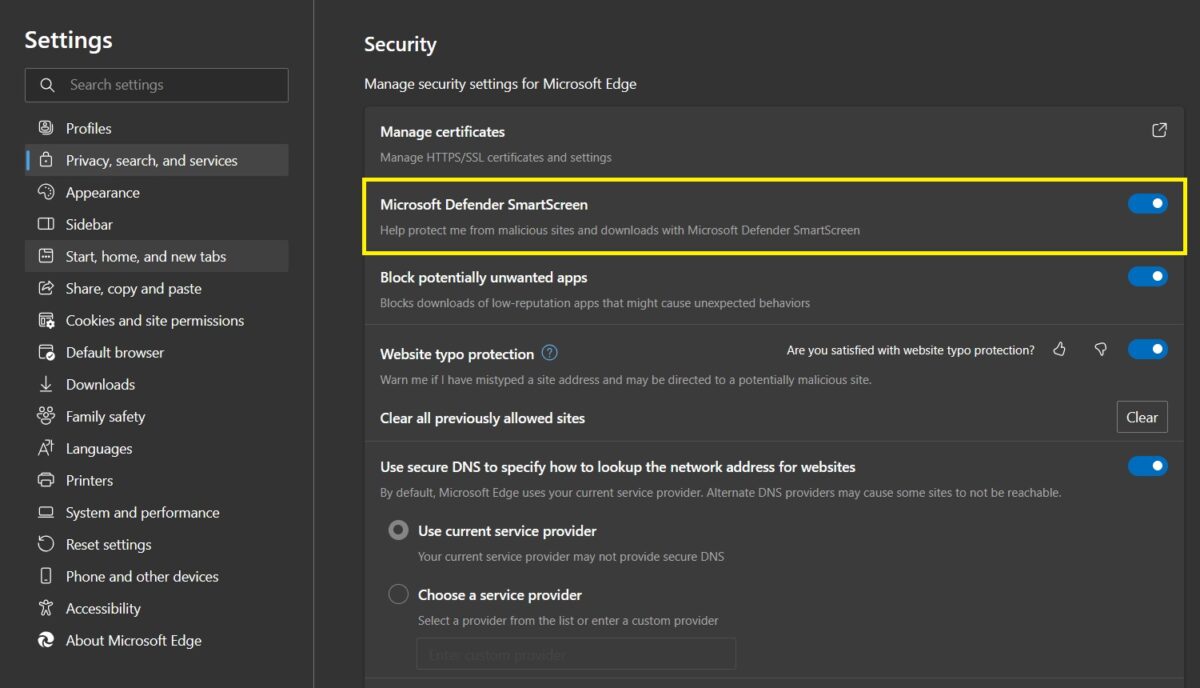Open Appearance settings page
Viewport: 1200px width, 688px height.
tap(157, 192)
